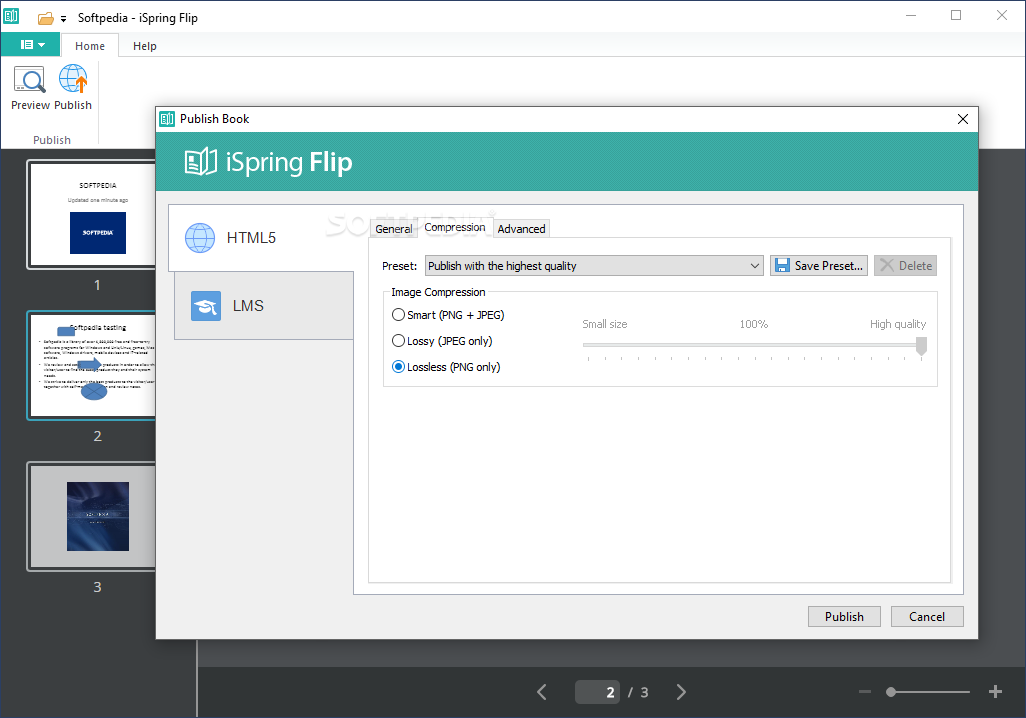Image resolution: width=1026 pixels, height=718 pixels.
Task: Click the LMS graduation cap icon
Action: click(x=206, y=306)
